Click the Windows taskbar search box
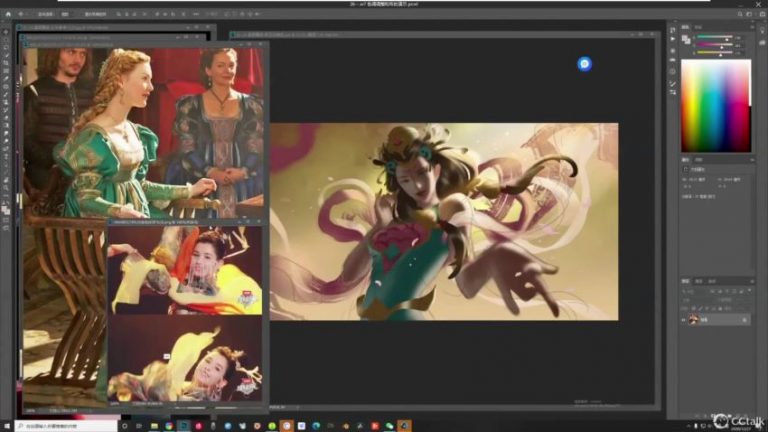The height and width of the screenshot is (432, 768). pos(65,426)
